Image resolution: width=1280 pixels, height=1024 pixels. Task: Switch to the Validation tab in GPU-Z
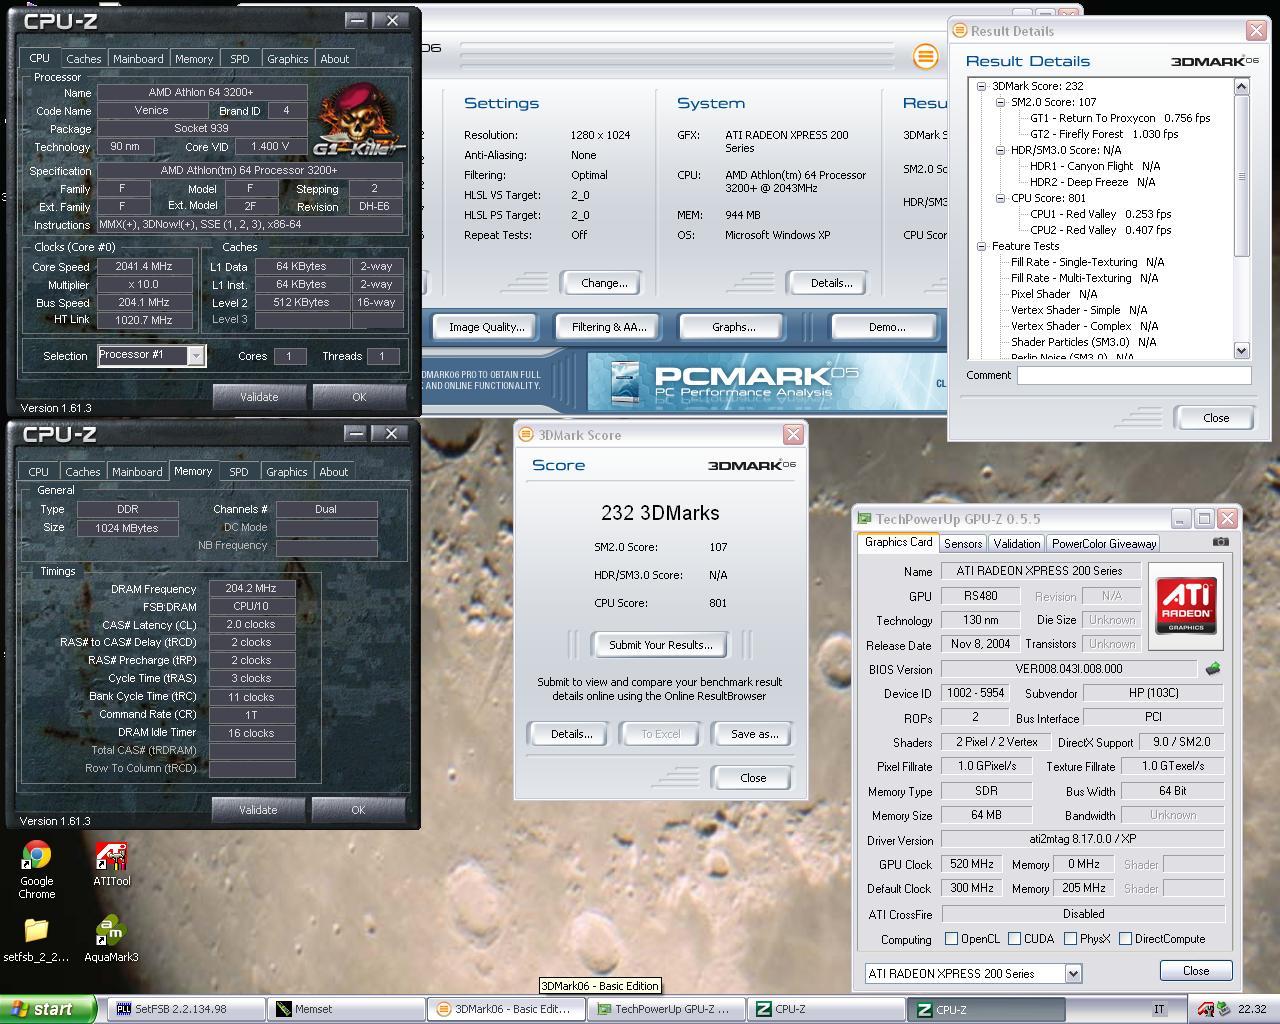point(1016,543)
